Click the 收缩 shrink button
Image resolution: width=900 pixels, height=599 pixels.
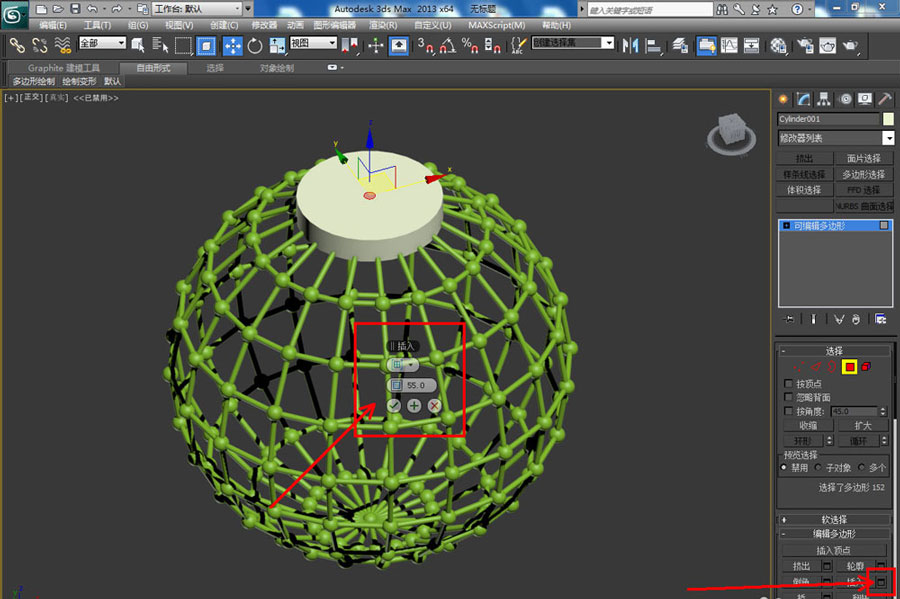808,426
